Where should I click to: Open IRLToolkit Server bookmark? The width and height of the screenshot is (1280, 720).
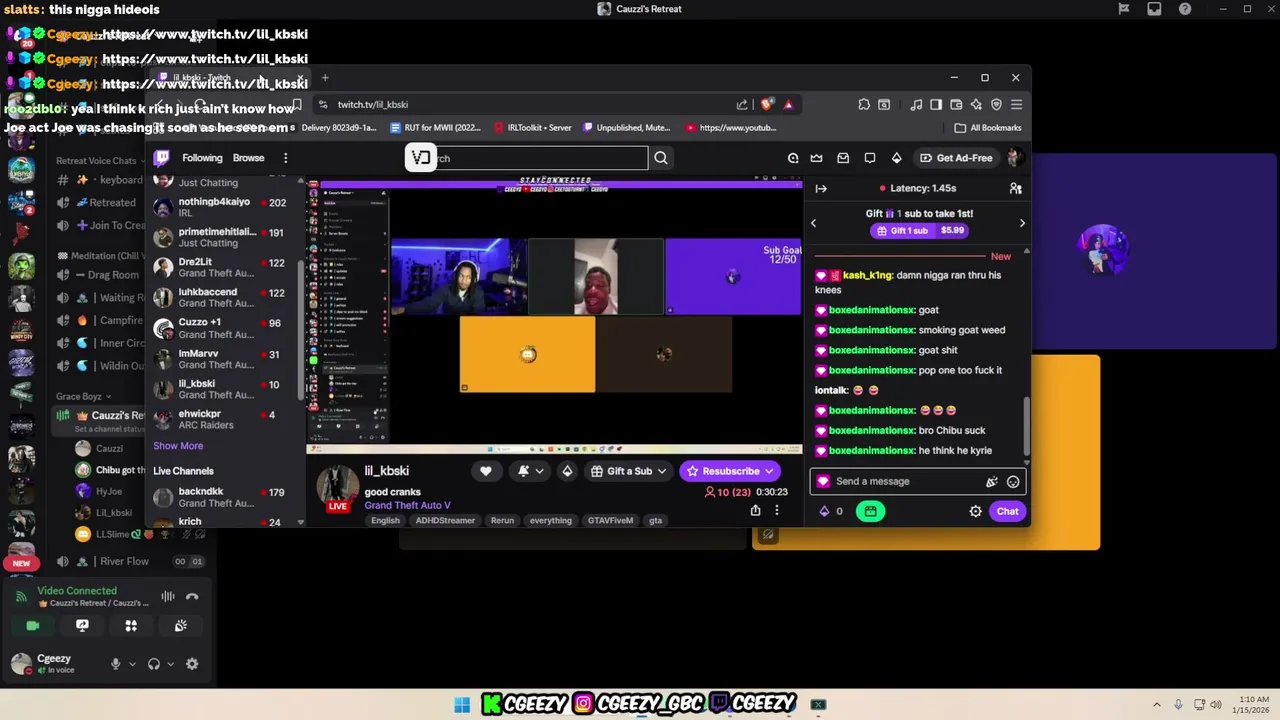531,128
